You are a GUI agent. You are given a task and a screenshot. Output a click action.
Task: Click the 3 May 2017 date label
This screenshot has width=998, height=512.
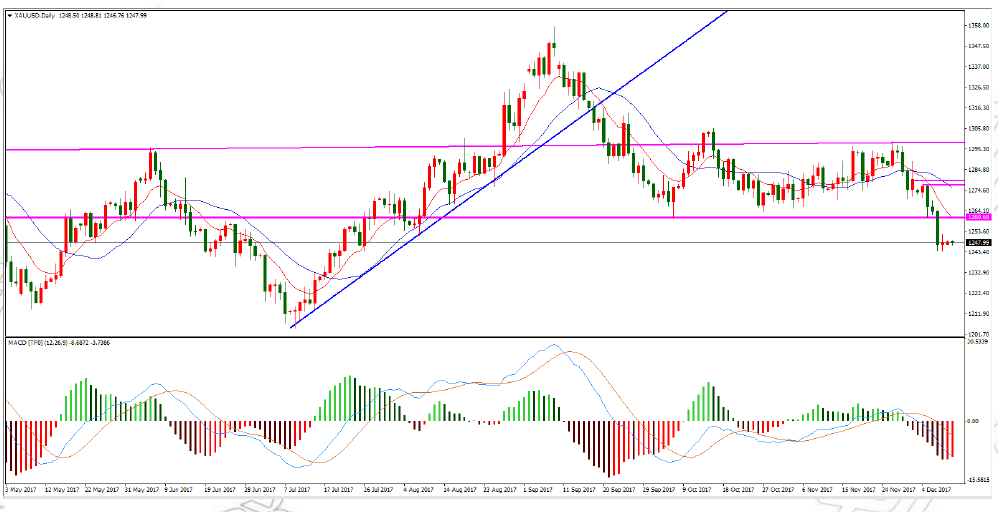pos(21,490)
